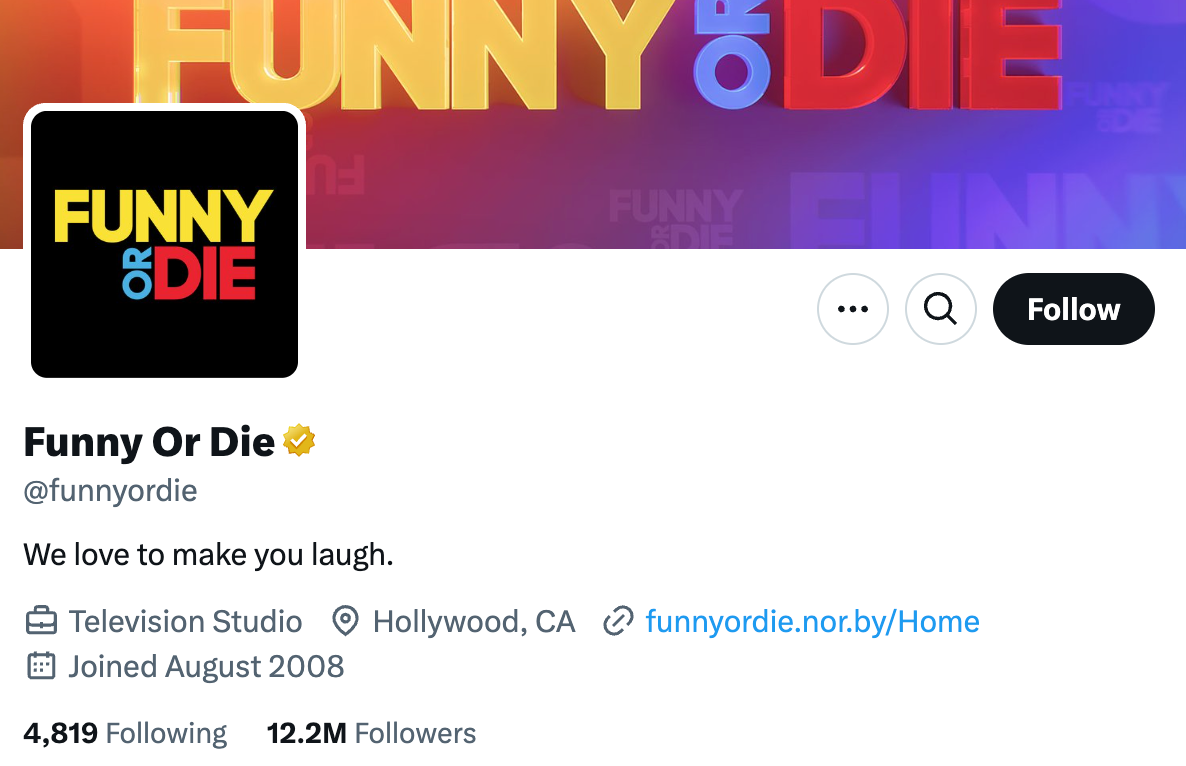The image size is (1186, 766).
Task: Click the calendar icon next to joined date
Action: [40, 665]
